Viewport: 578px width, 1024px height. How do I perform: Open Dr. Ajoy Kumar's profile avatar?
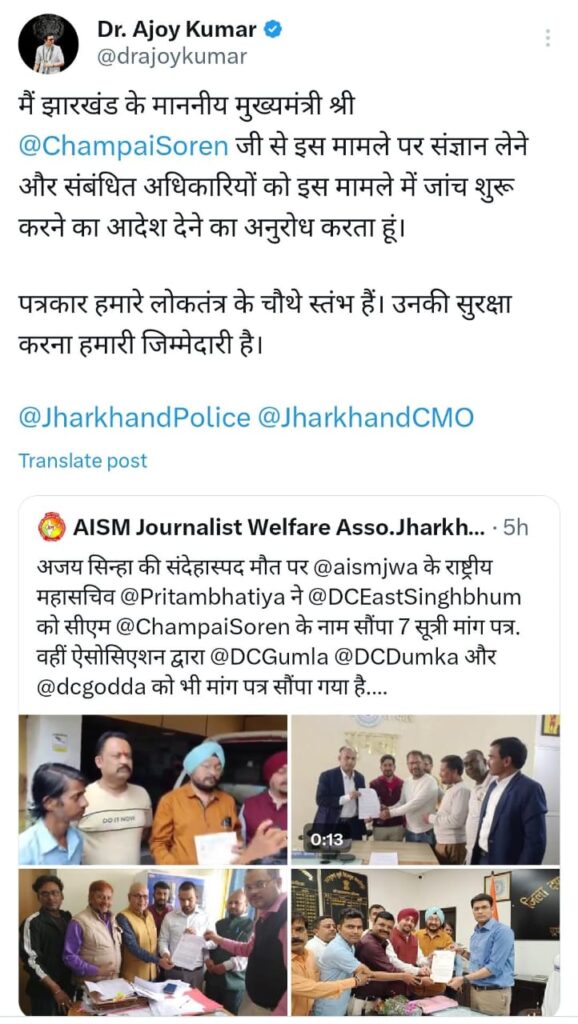click(x=48, y=44)
